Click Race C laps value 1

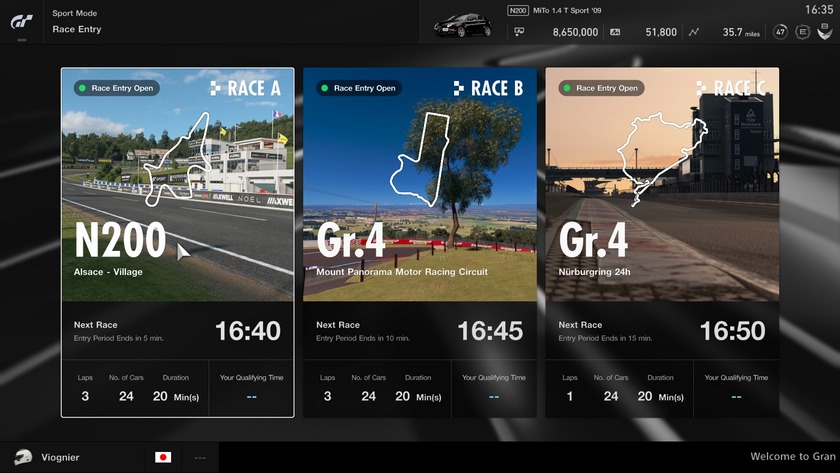pos(569,396)
